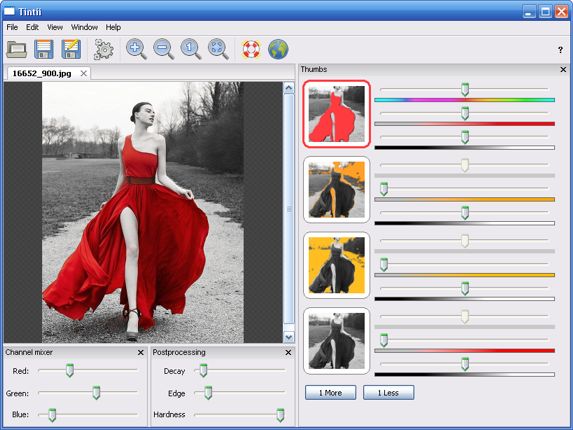Image resolution: width=573 pixels, height=430 pixels.
Task: Click the 1 Less button
Action: coord(388,393)
